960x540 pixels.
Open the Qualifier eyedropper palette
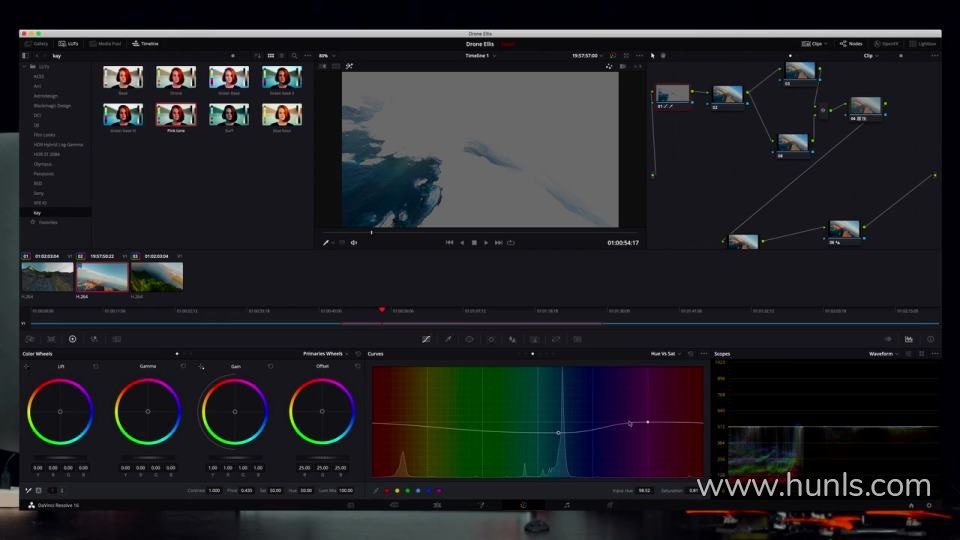point(448,339)
